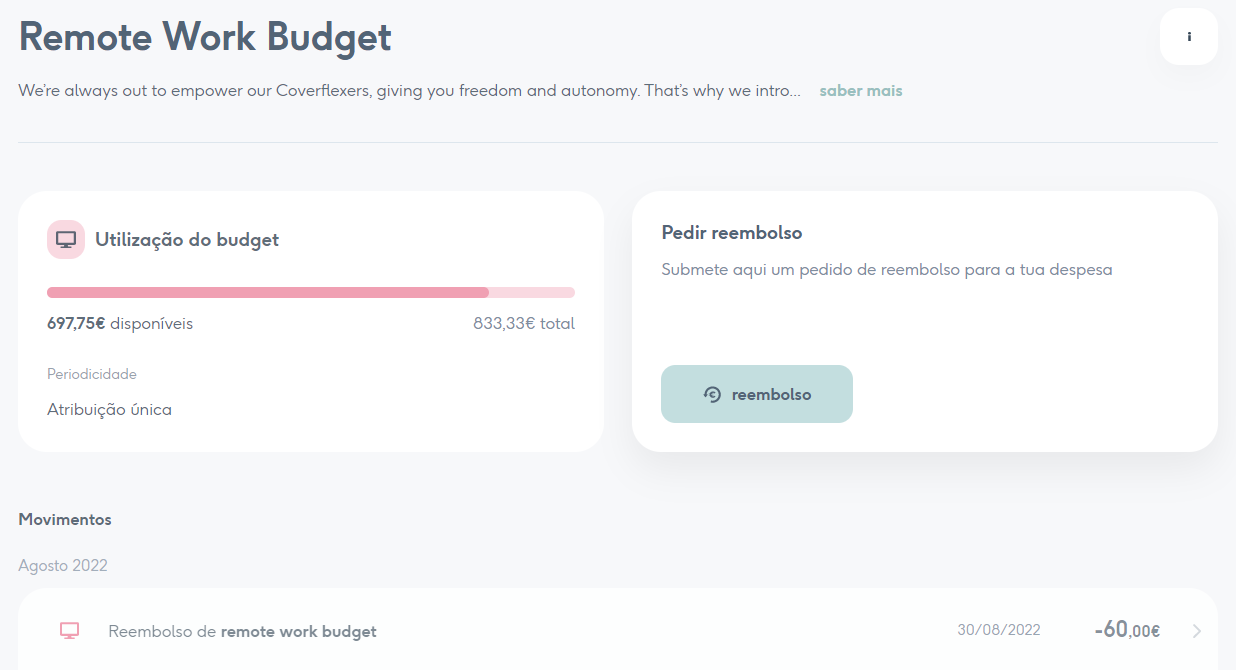1236x670 pixels.
Task: Click the "Utilização do budget" heading
Action: point(186,239)
